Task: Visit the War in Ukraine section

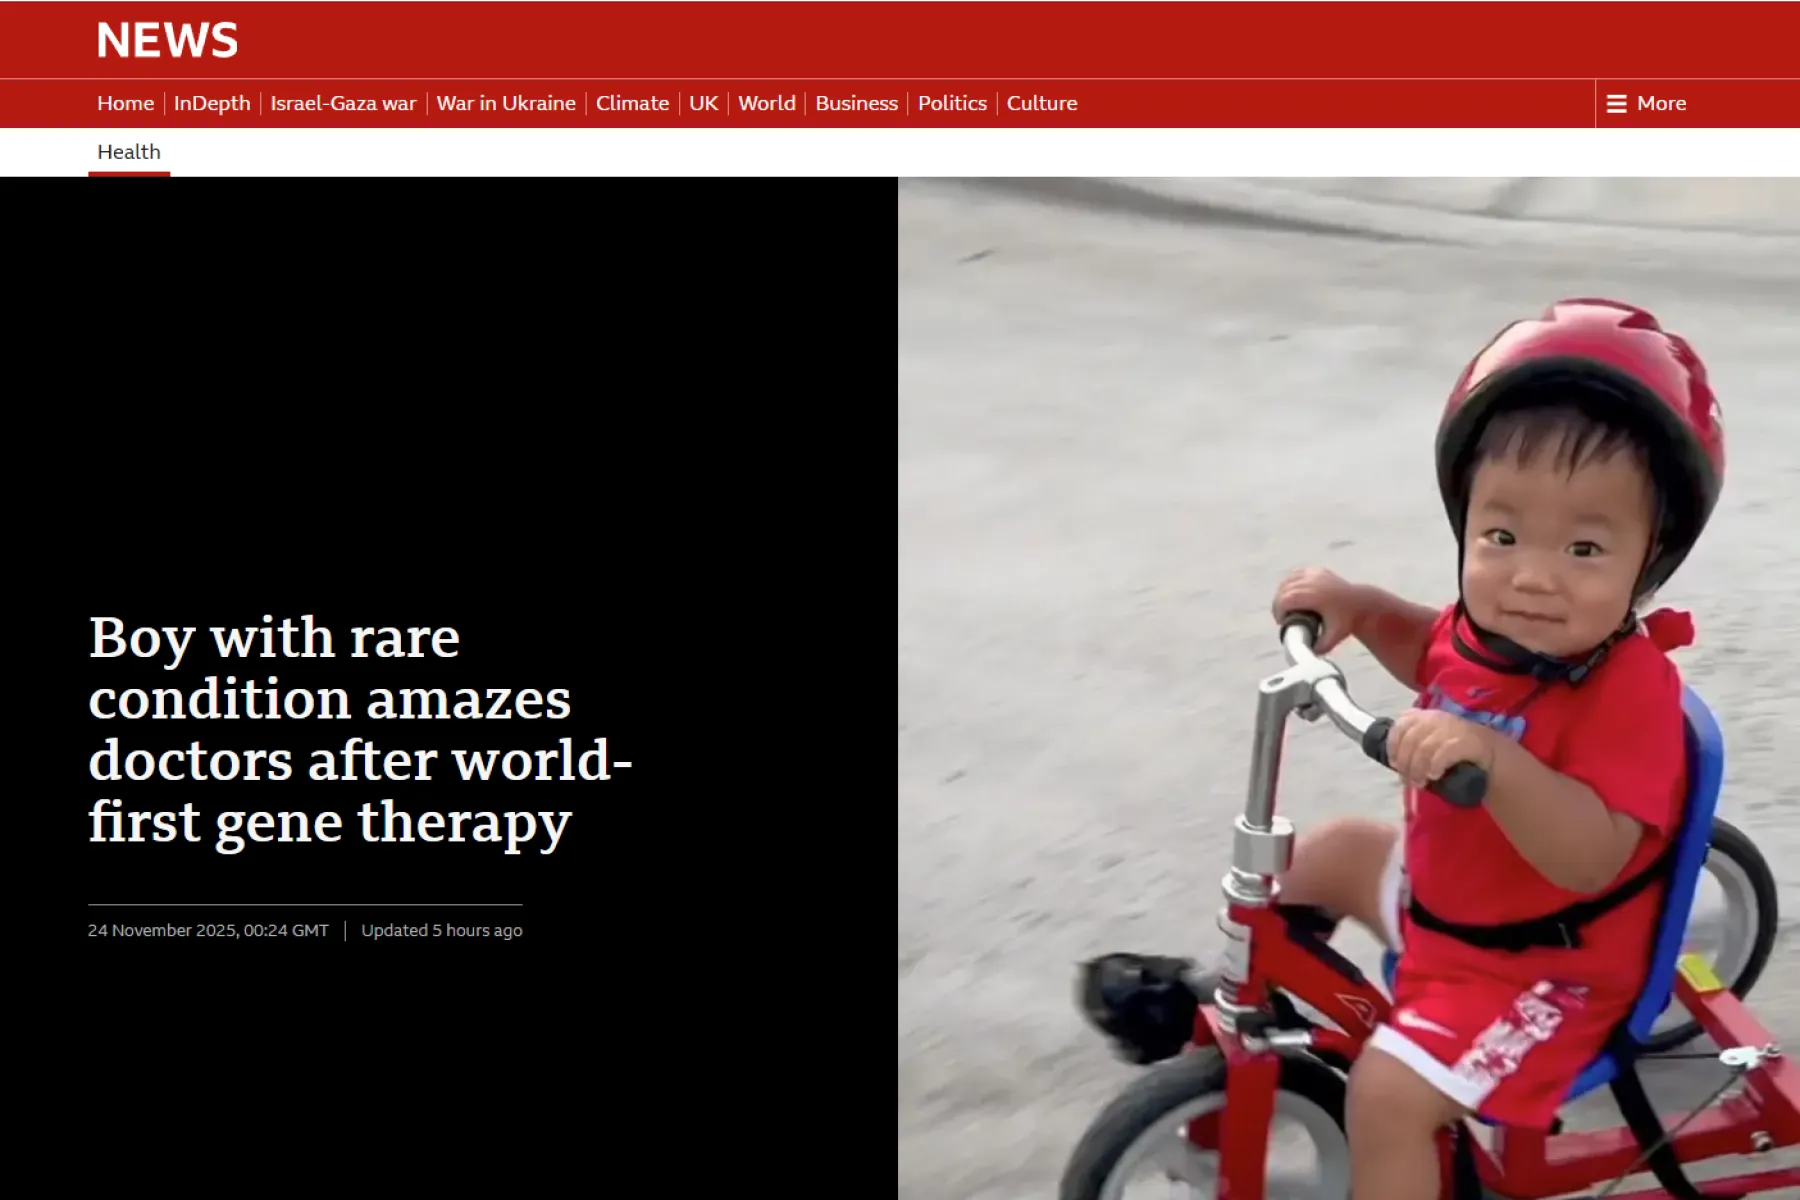Action: tap(506, 103)
